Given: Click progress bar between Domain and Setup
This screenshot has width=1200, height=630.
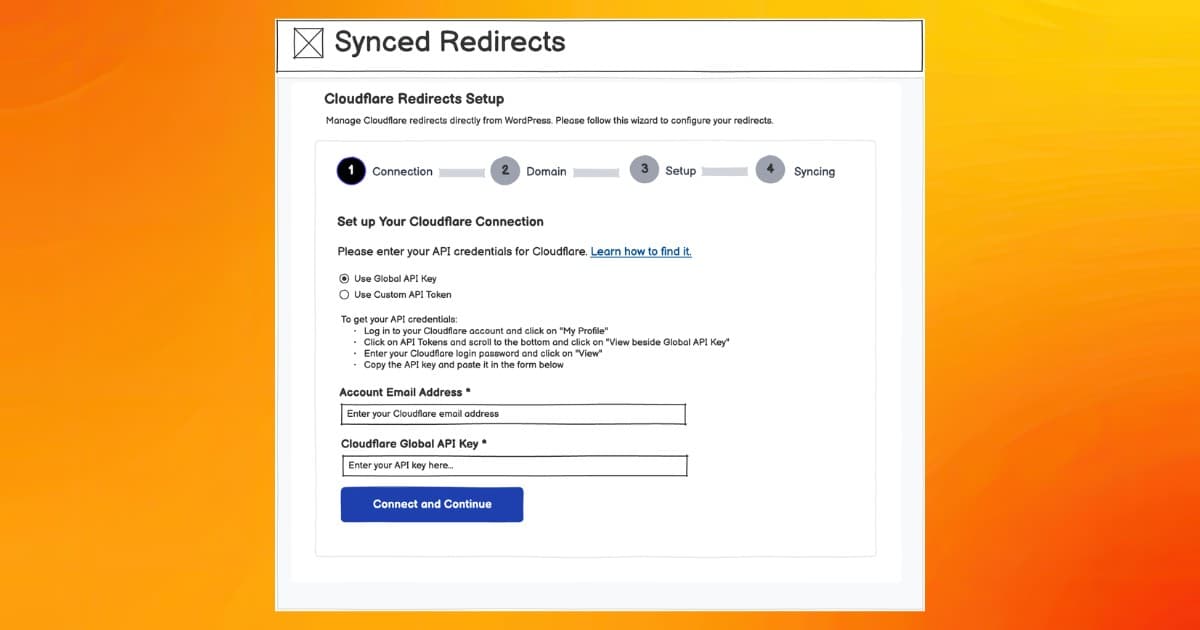Looking at the screenshot, I should point(596,173).
